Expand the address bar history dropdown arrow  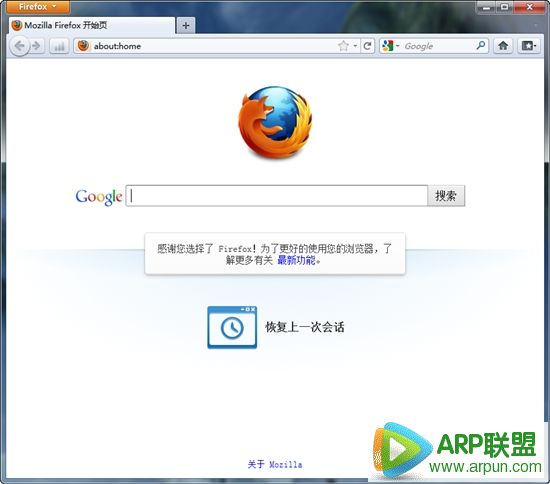tap(355, 46)
